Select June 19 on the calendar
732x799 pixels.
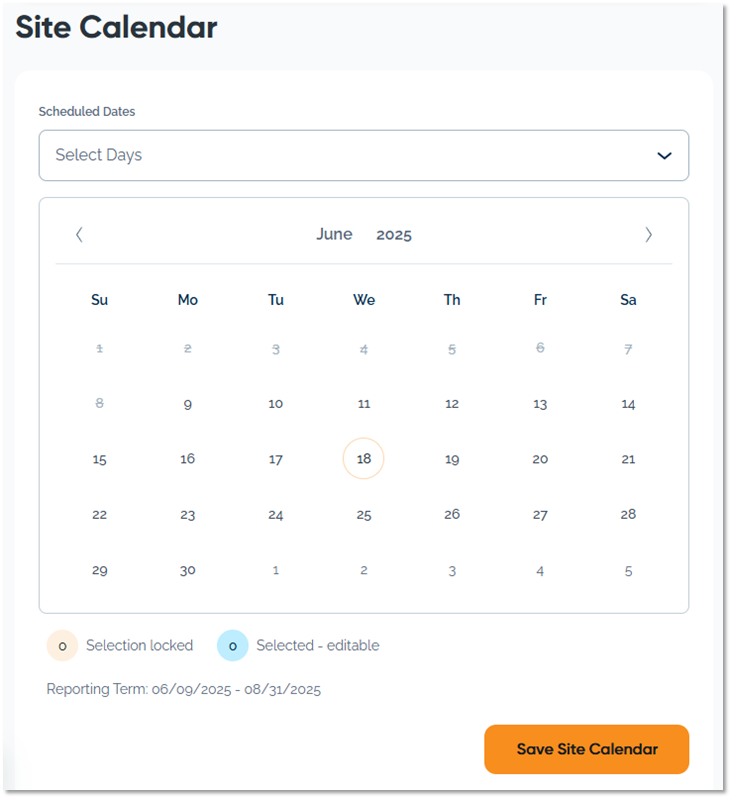coord(452,459)
